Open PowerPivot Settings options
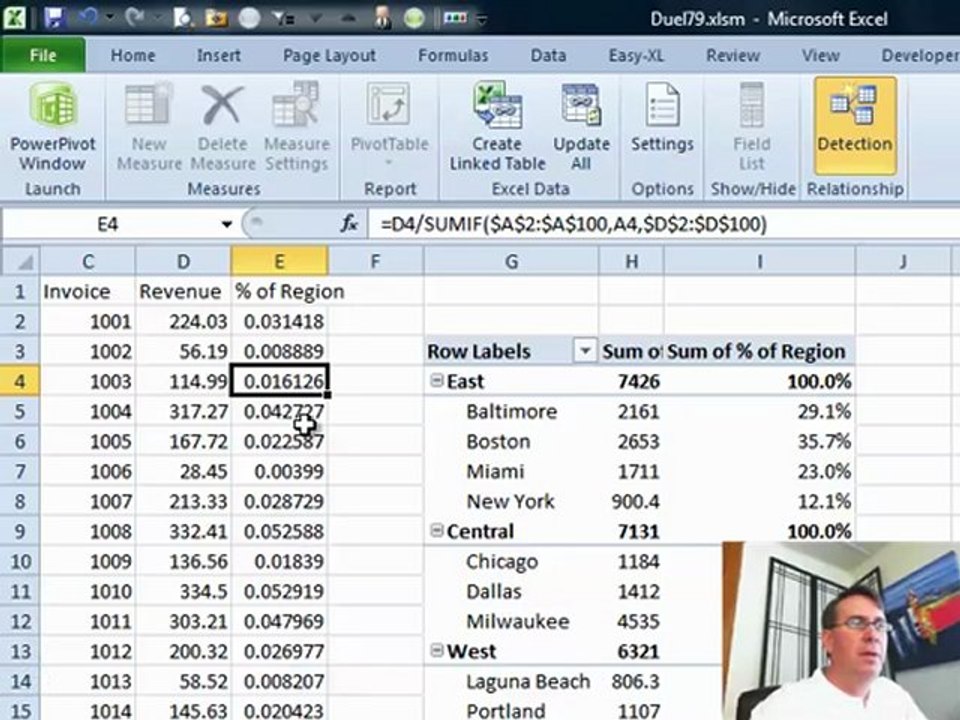 pyautogui.click(x=662, y=119)
